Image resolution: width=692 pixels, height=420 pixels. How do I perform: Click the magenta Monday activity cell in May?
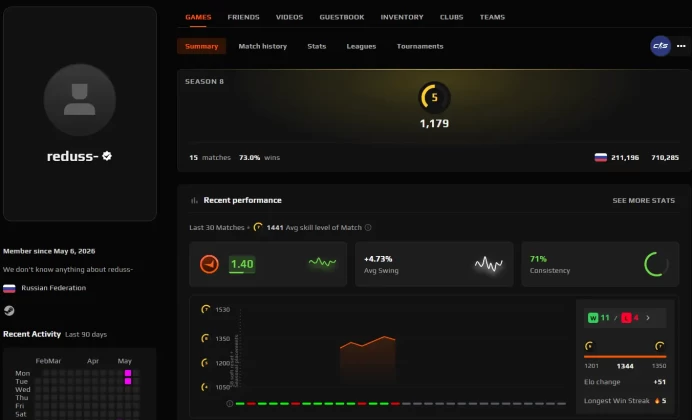point(128,373)
